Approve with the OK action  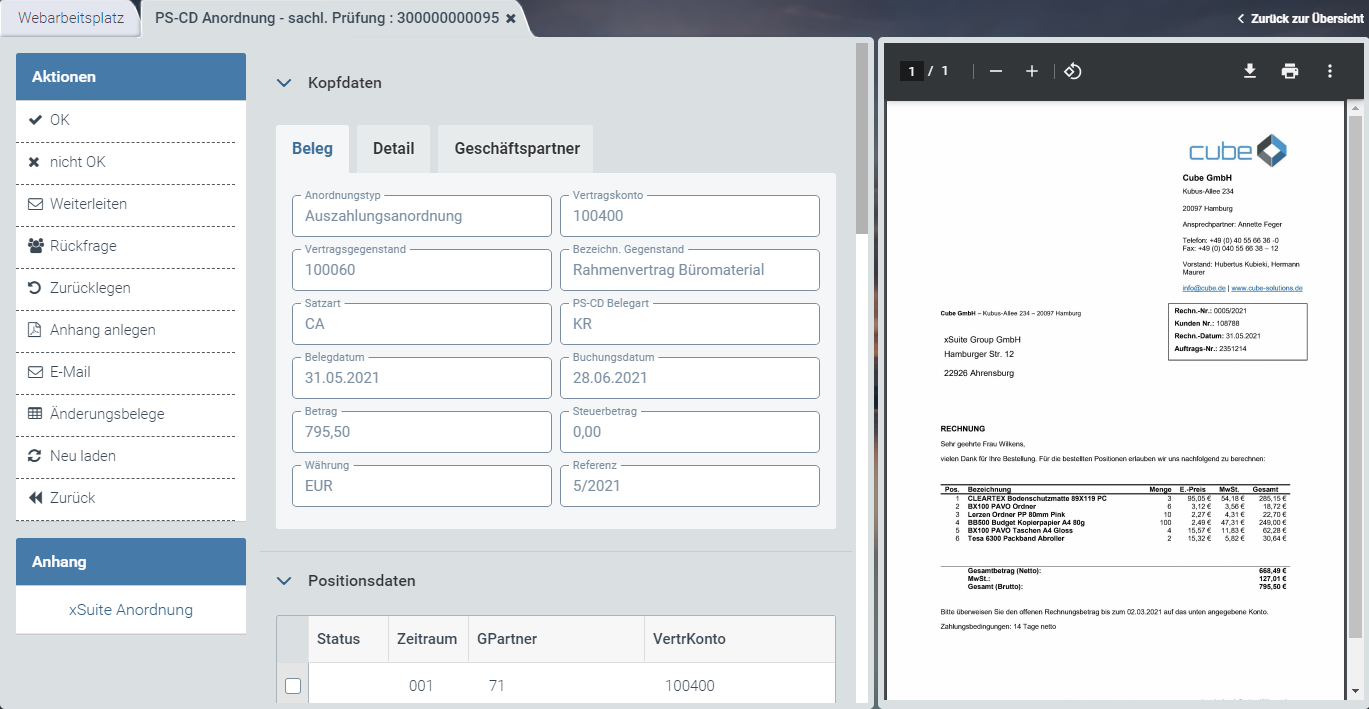60,120
